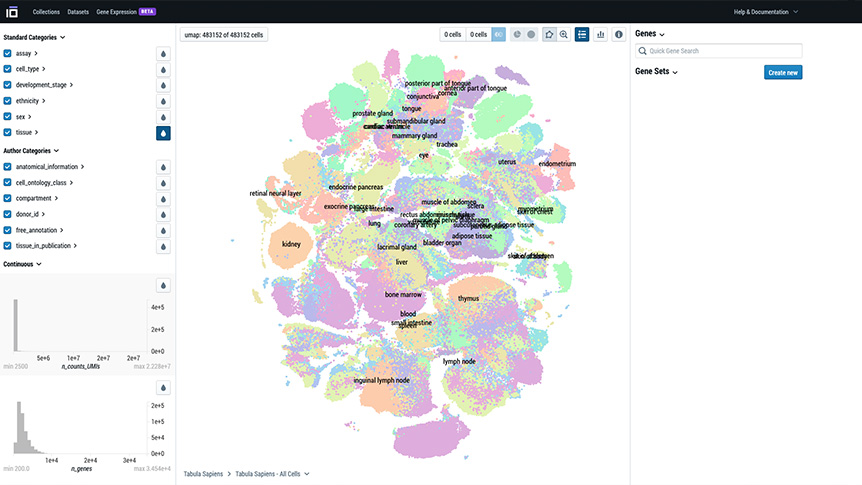The width and height of the screenshot is (862, 485).
Task: Expand the compartment category
Action: [36, 198]
